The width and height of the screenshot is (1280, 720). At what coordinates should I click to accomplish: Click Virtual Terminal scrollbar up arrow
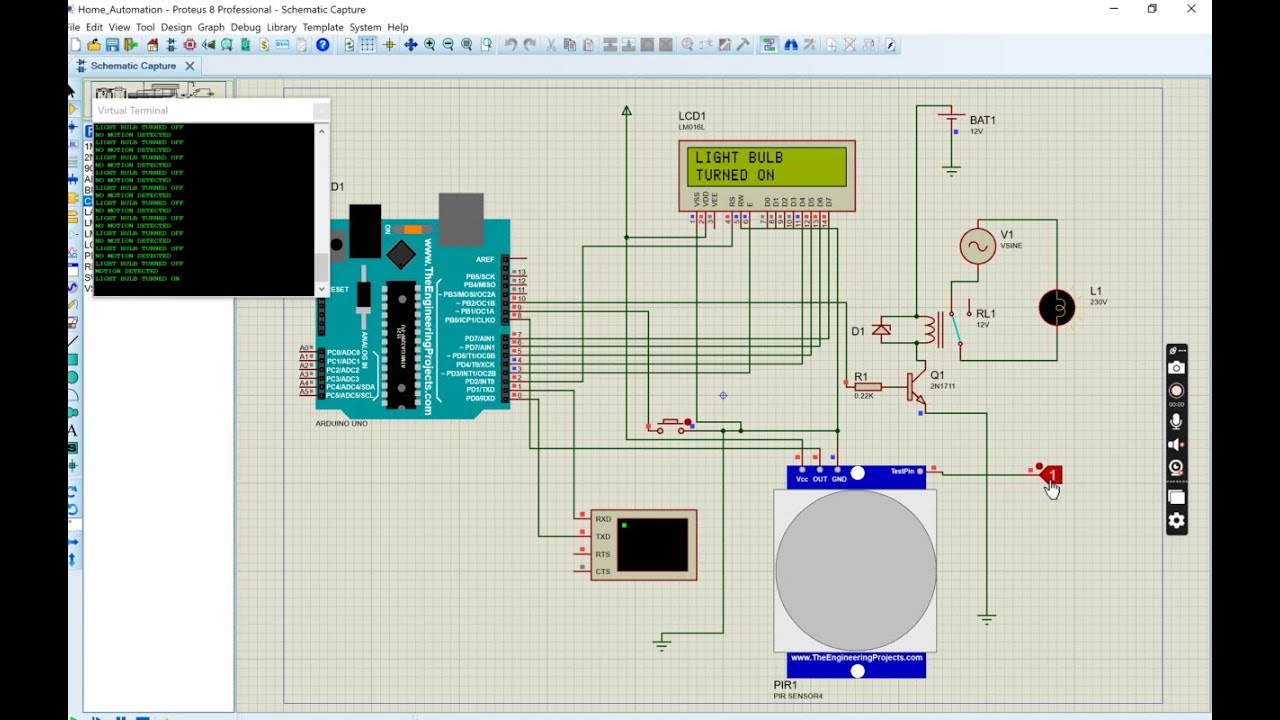coord(322,131)
